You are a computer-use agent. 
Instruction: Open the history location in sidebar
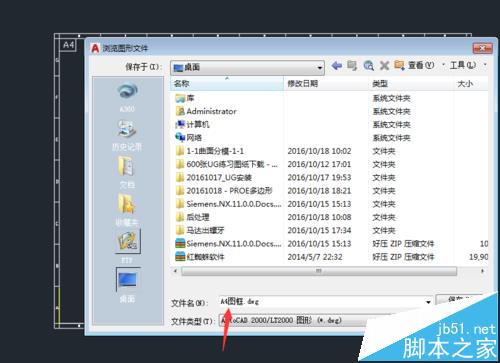[x=127, y=135]
